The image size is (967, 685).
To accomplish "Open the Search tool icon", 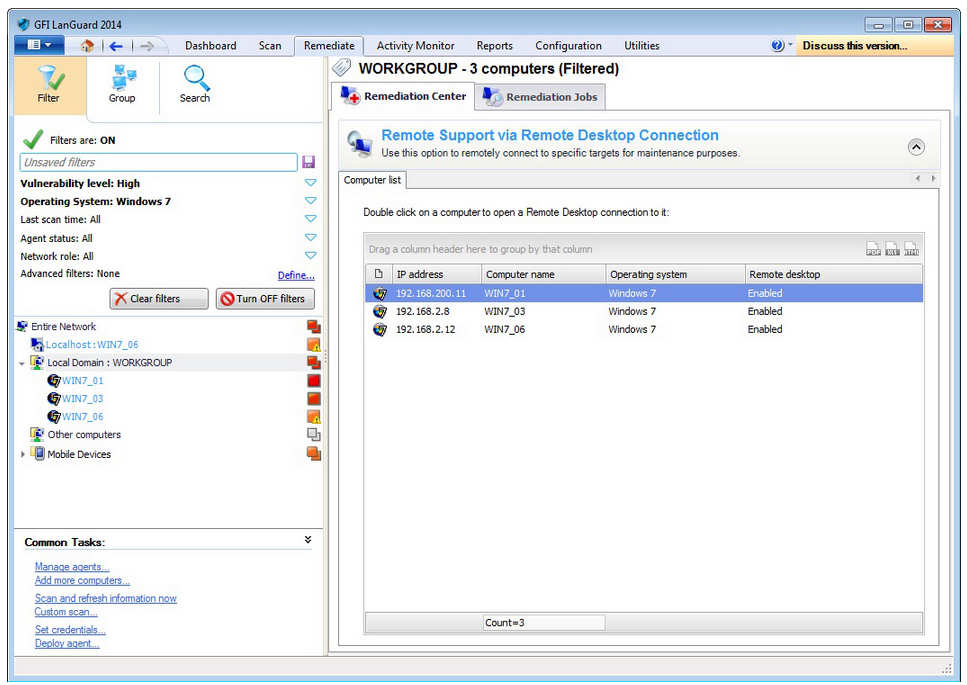I will [196, 78].
